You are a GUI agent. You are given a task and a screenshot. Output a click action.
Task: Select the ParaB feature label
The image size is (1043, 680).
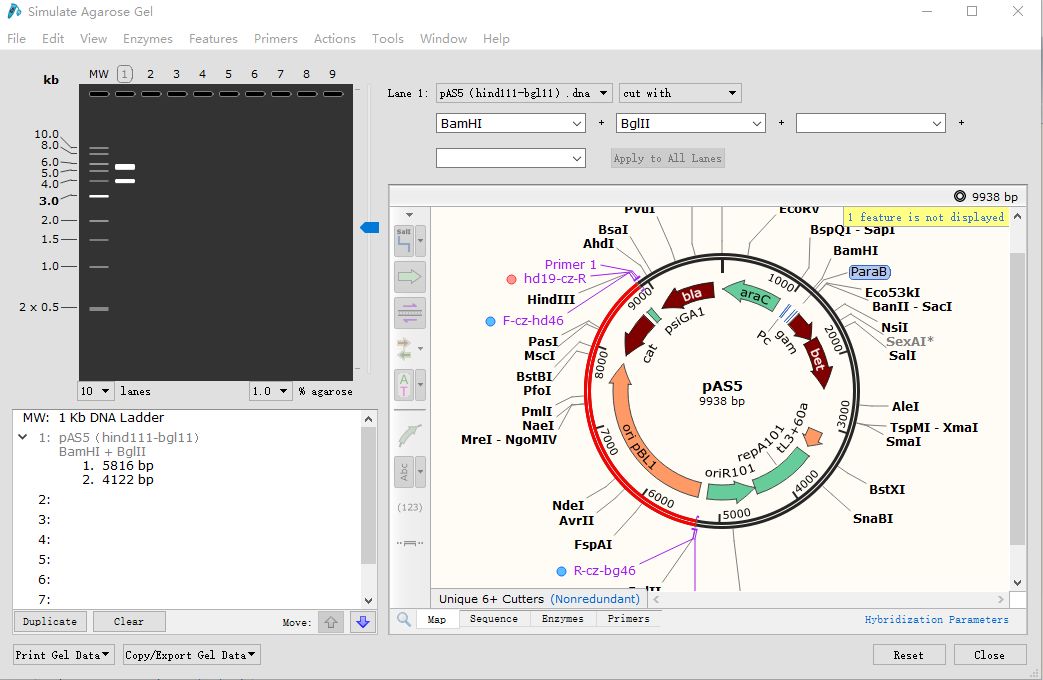coord(869,271)
